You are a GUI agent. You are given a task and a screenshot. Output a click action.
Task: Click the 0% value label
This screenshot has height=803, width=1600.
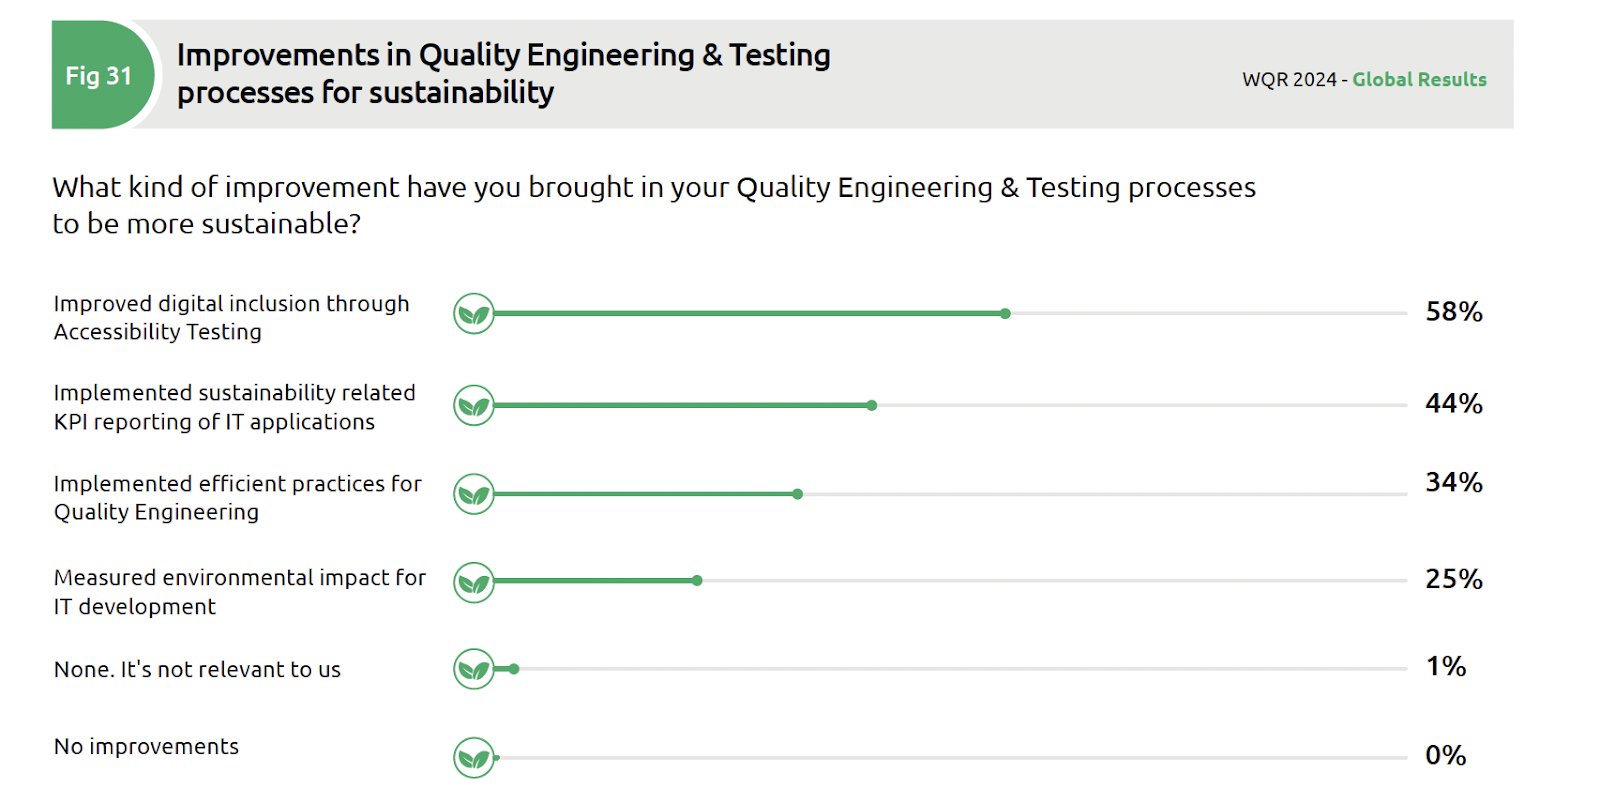pos(1445,756)
